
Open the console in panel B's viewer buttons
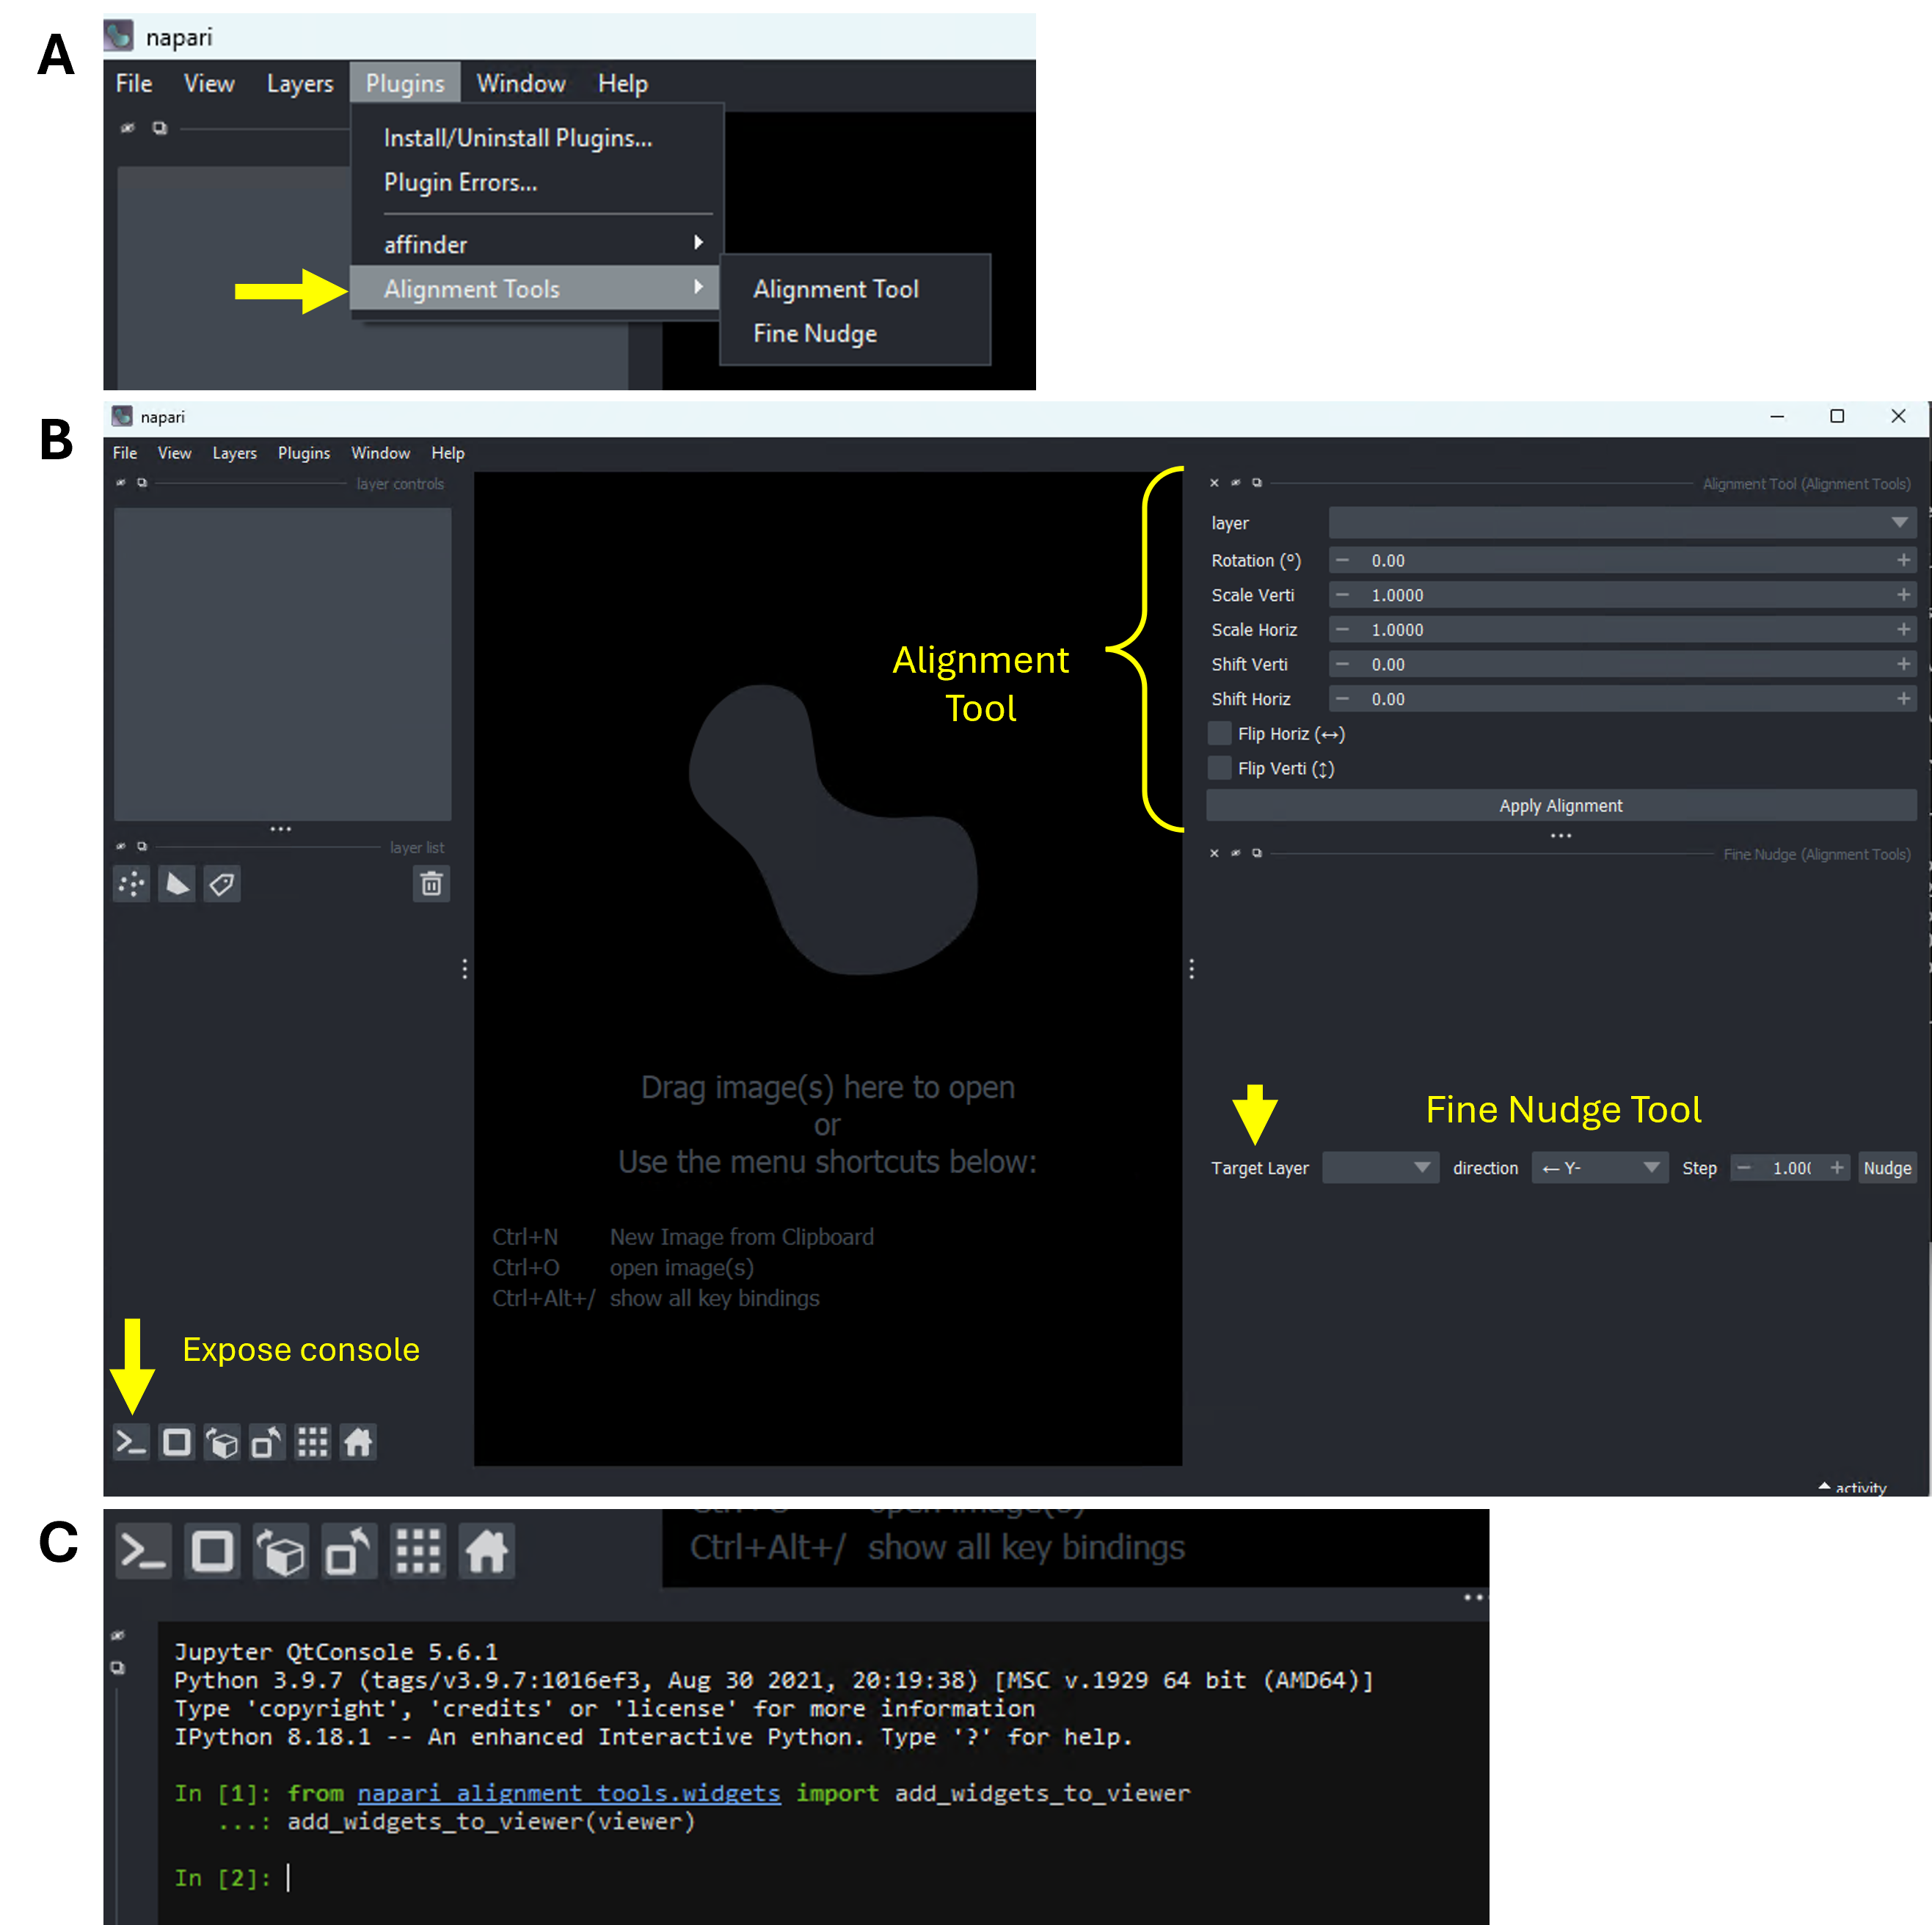[131, 1442]
